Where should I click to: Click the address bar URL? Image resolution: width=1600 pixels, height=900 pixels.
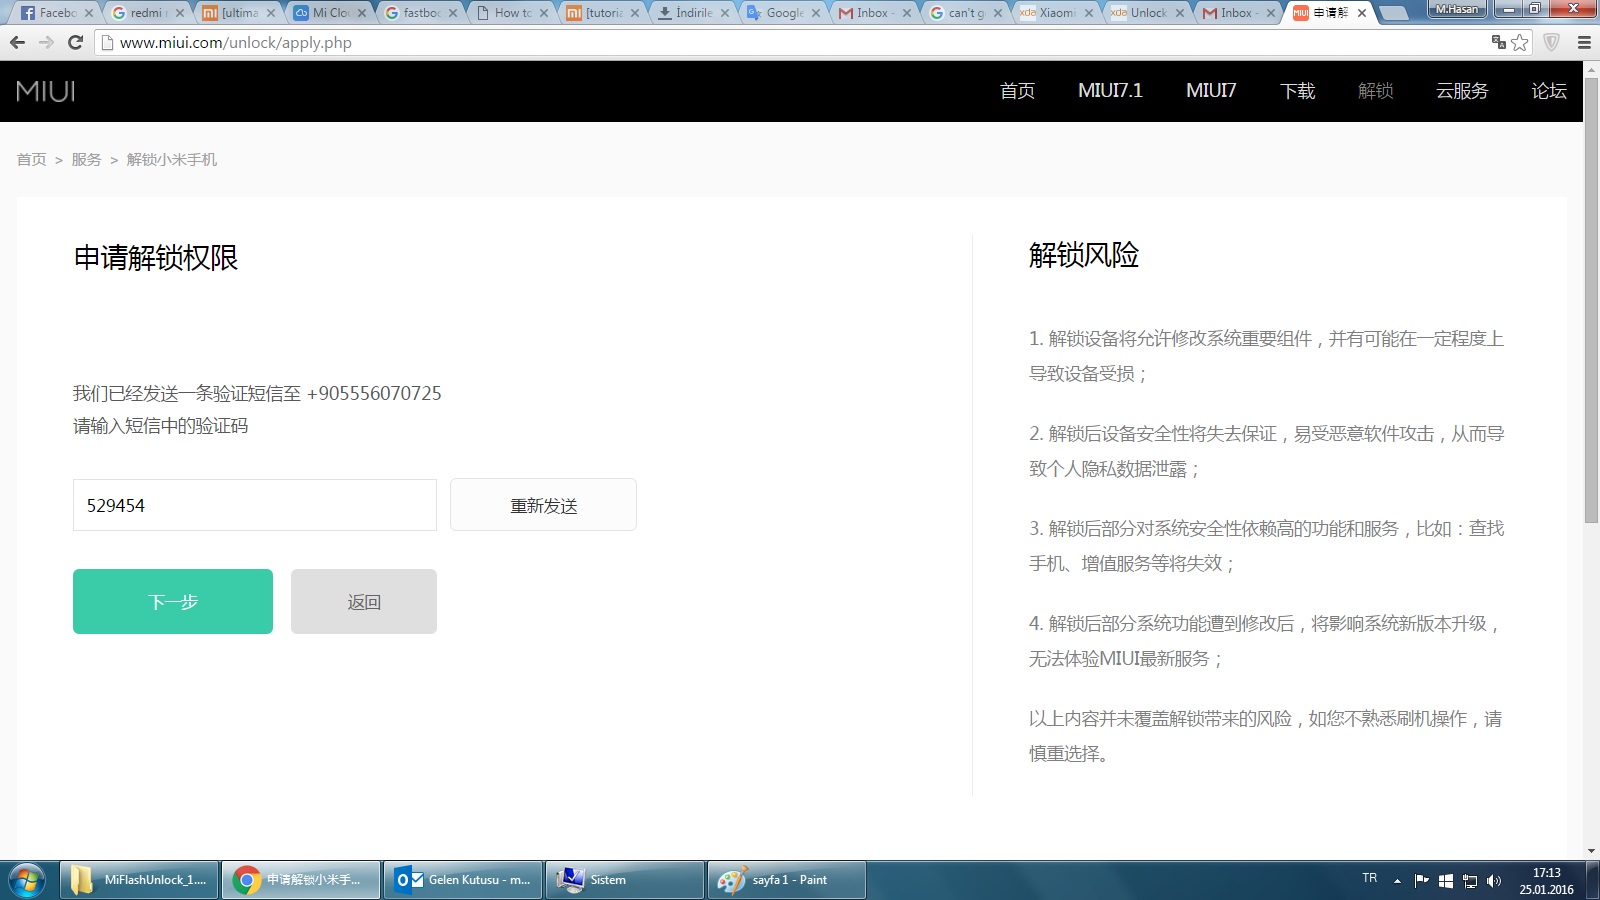click(x=236, y=42)
